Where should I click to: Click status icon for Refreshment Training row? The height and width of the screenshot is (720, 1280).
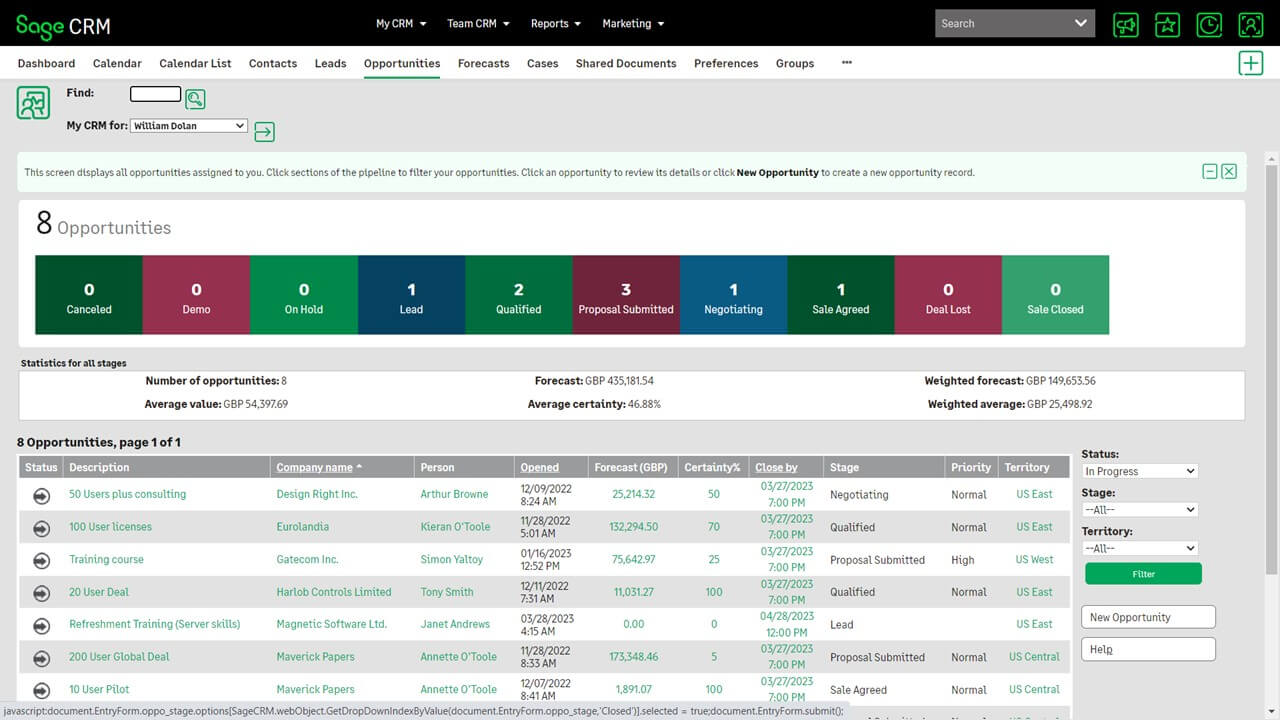[41, 625]
